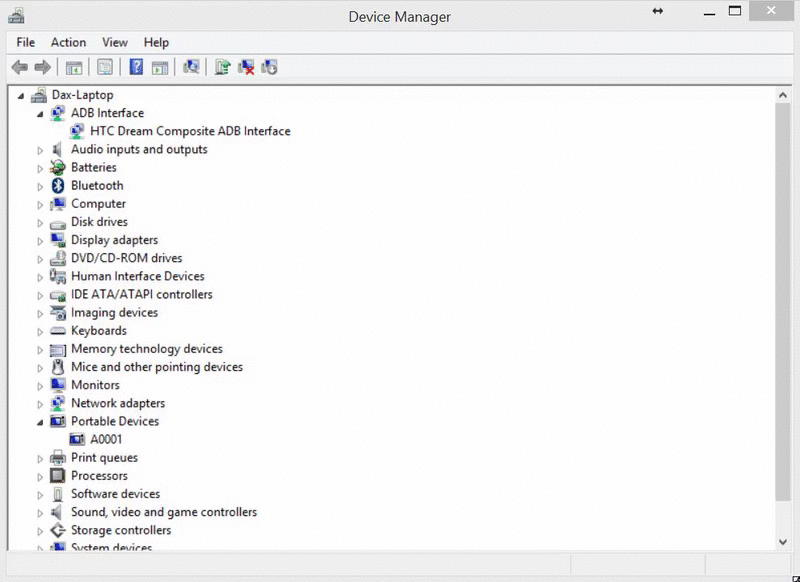Expand Sound, video and game controllers
Viewport: 800px width, 582px height.
click(40, 513)
